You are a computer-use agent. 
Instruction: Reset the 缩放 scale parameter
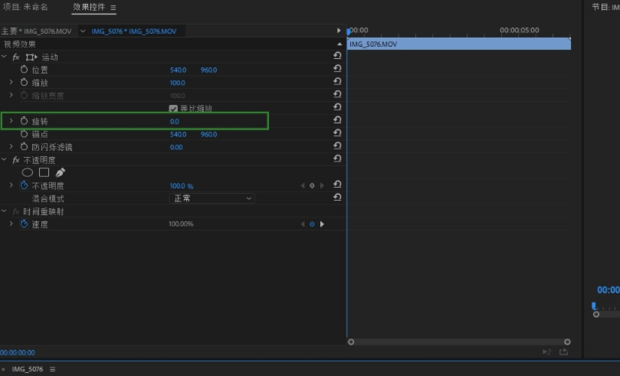(x=337, y=81)
